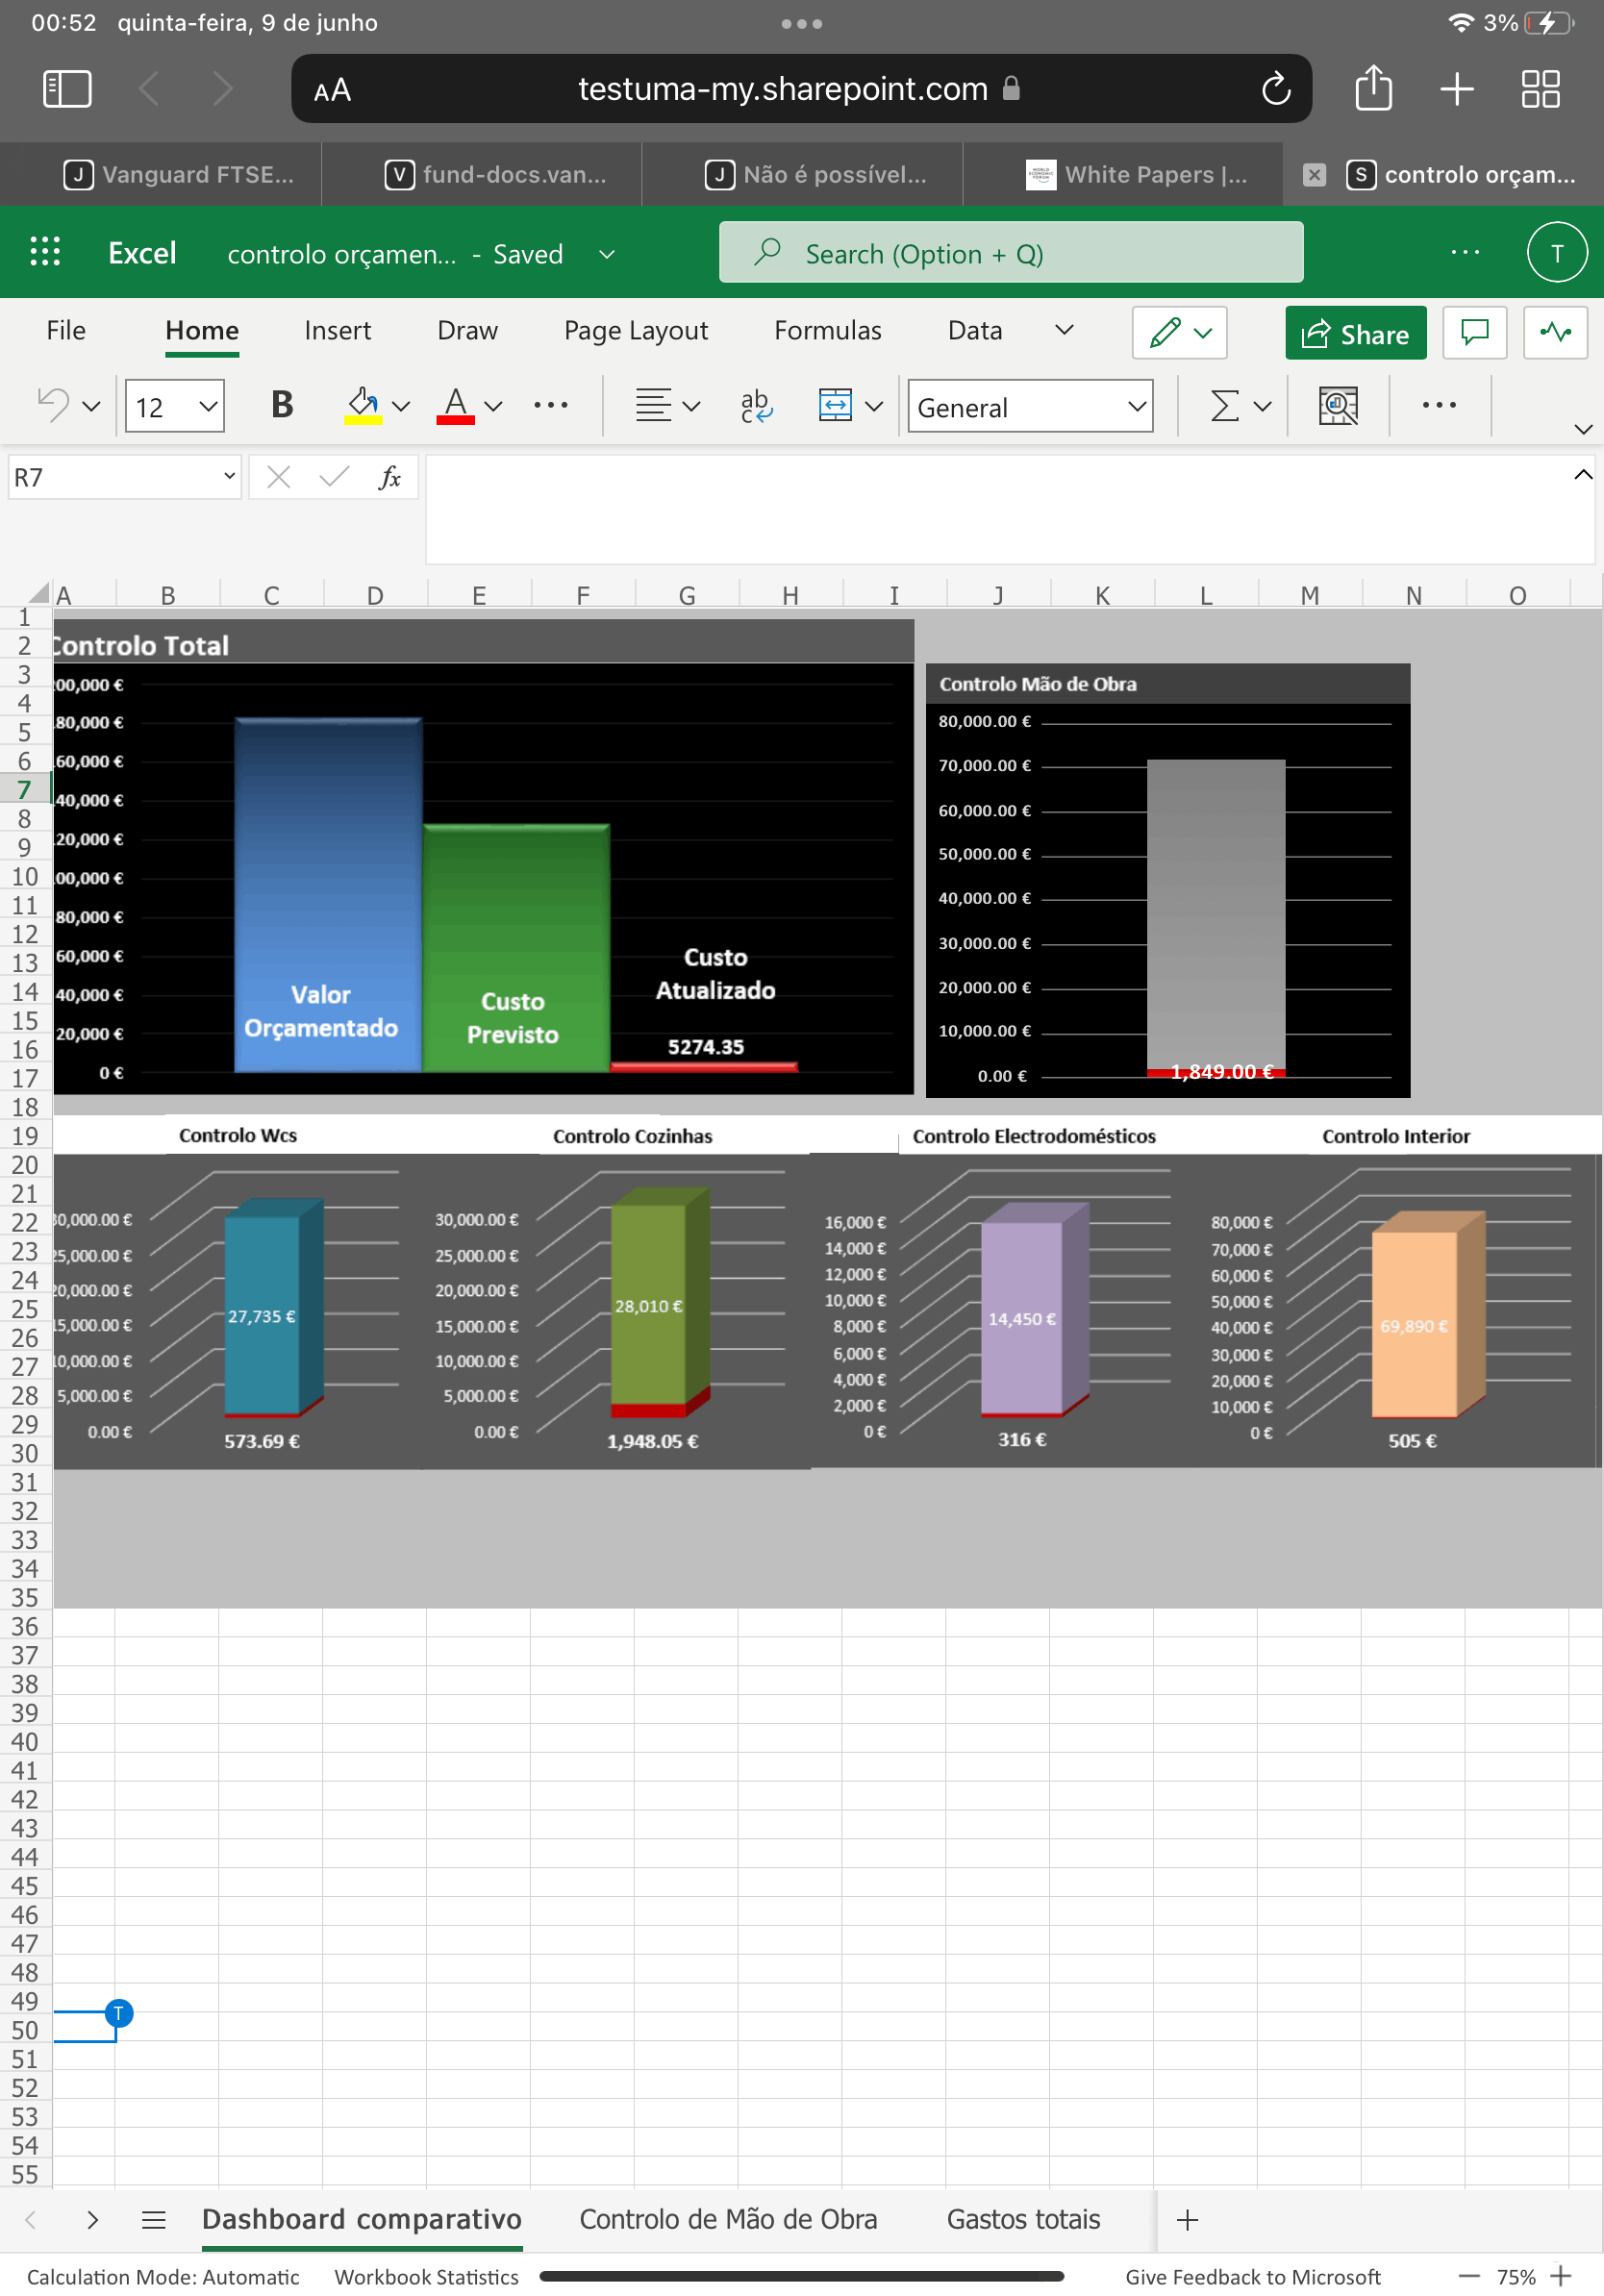Click merge and center icon
Image resolution: width=1604 pixels, height=2296 pixels.
click(835, 405)
